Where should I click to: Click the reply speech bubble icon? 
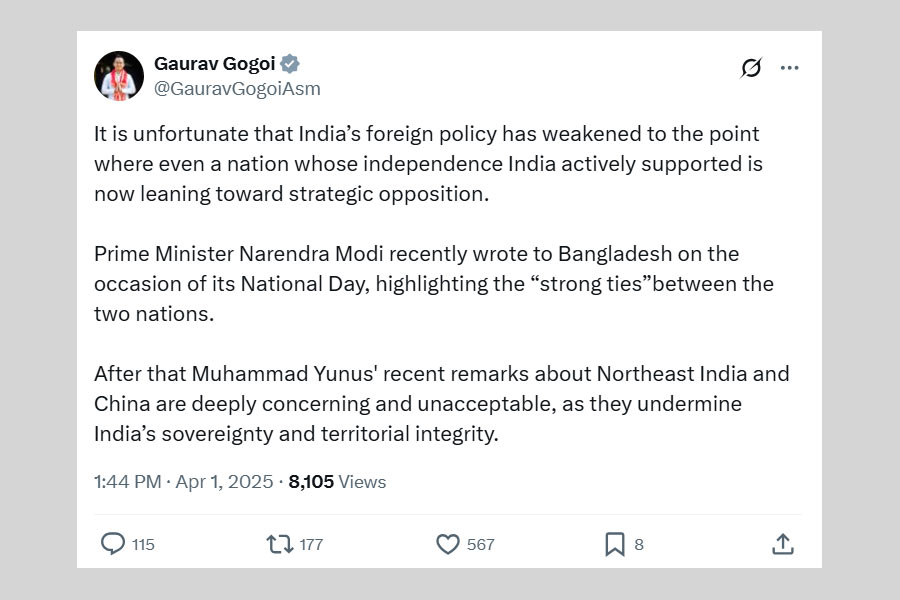[x=113, y=544]
